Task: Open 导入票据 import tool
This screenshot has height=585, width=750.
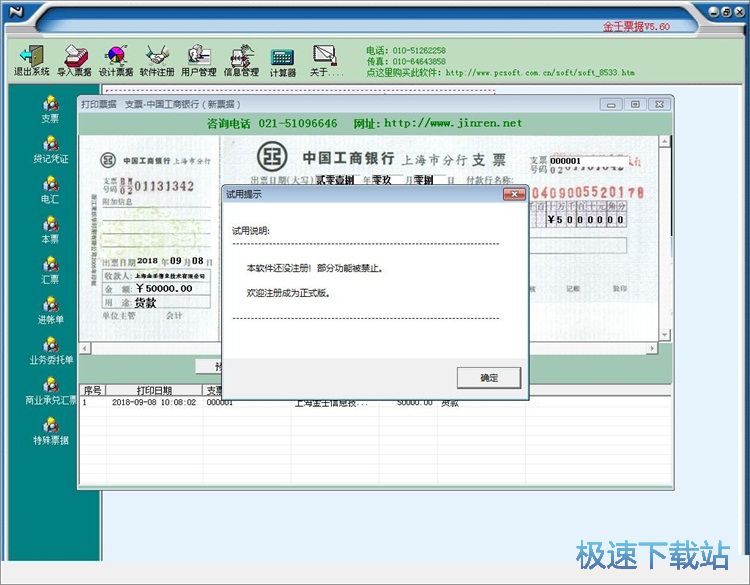Action: tap(75, 60)
